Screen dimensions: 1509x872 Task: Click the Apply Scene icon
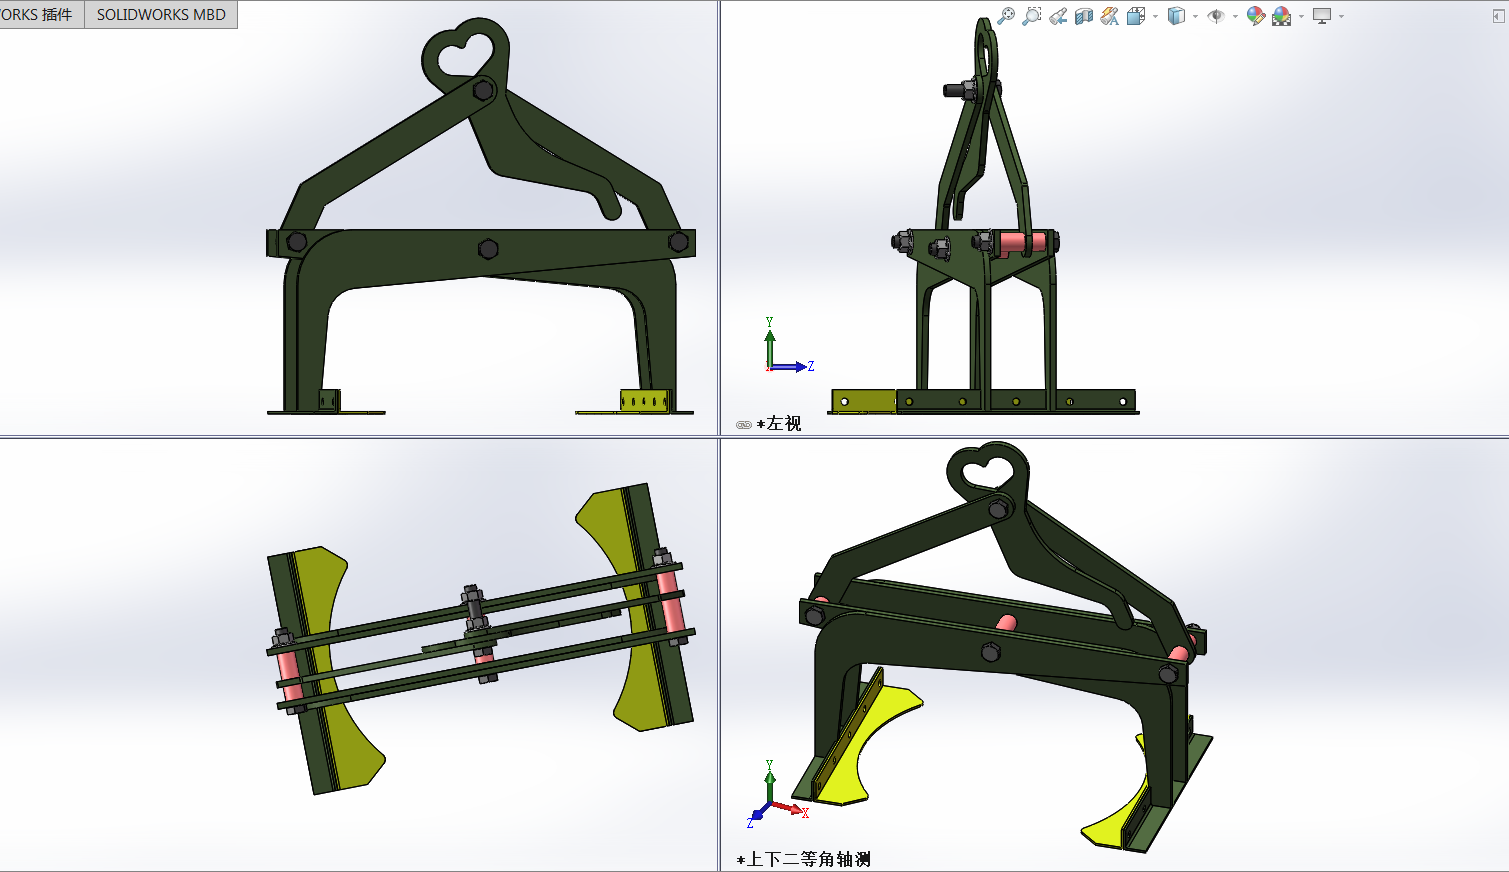coord(1282,16)
